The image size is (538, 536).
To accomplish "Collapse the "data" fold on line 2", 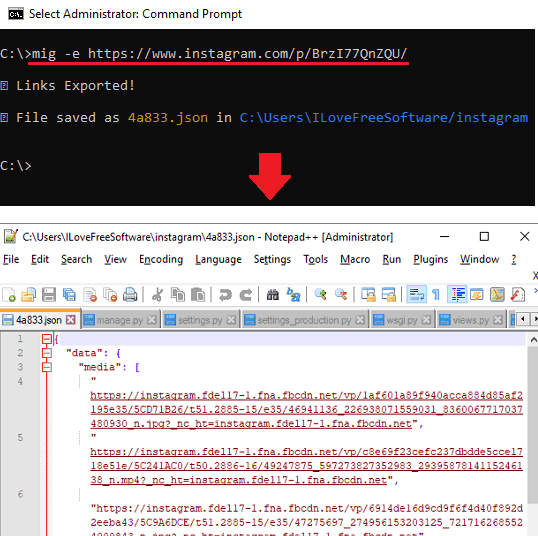I will tap(47, 353).
